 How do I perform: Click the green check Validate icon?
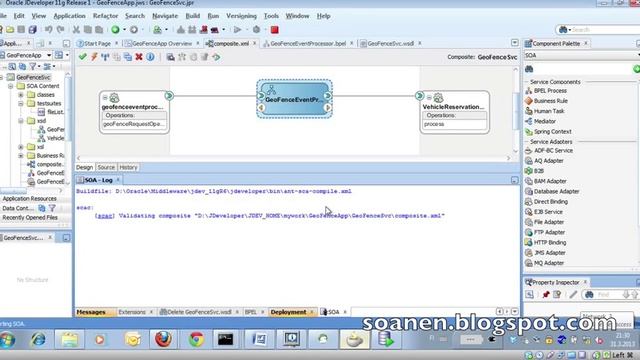tap(82, 57)
